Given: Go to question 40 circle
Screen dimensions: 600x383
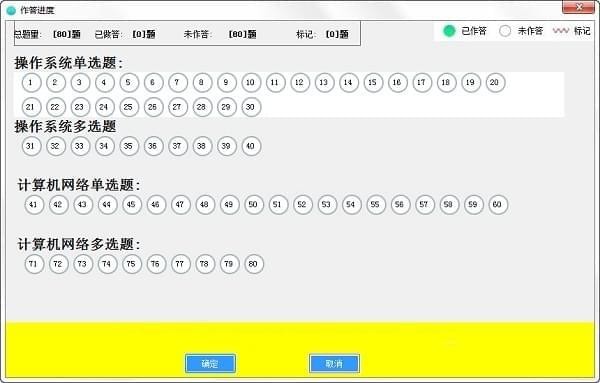Looking at the screenshot, I should [251, 146].
